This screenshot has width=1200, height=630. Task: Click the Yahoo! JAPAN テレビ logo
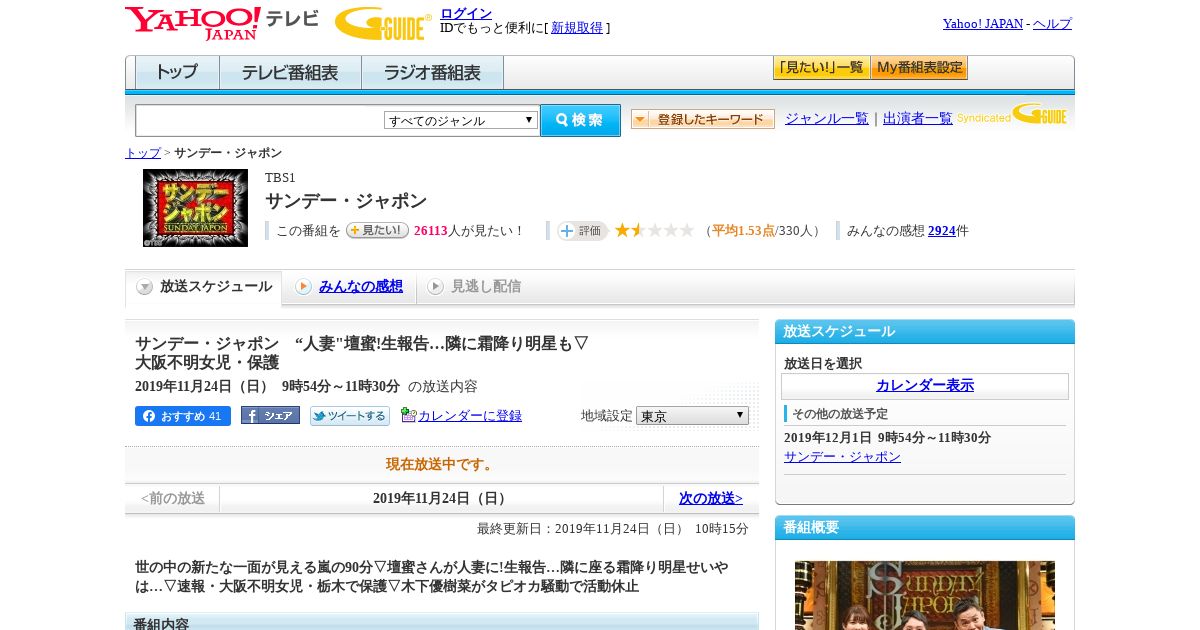point(221,23)
